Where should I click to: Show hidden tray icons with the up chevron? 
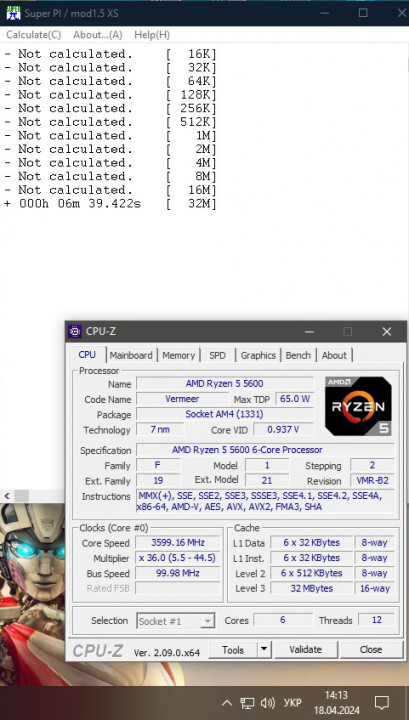pyautogui.click(x=226, y=703)
